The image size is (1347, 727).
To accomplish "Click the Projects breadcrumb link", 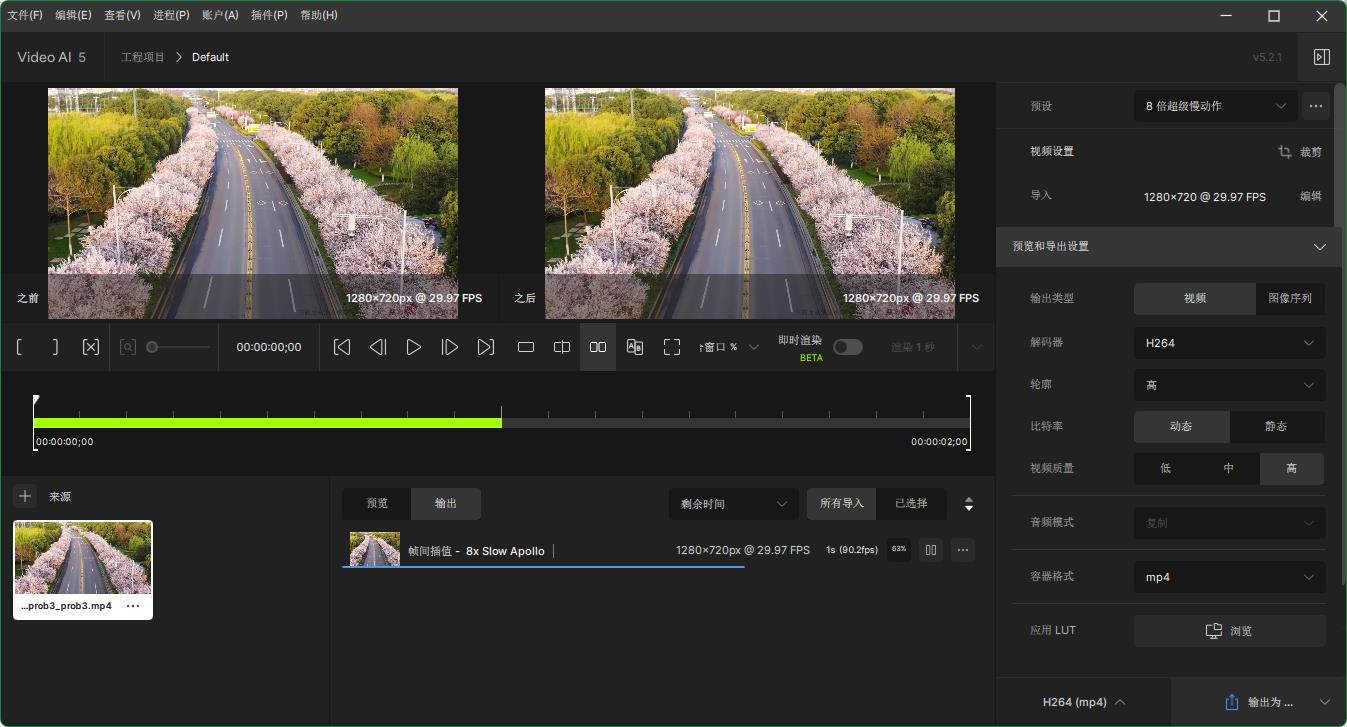I will click(143, 57).
